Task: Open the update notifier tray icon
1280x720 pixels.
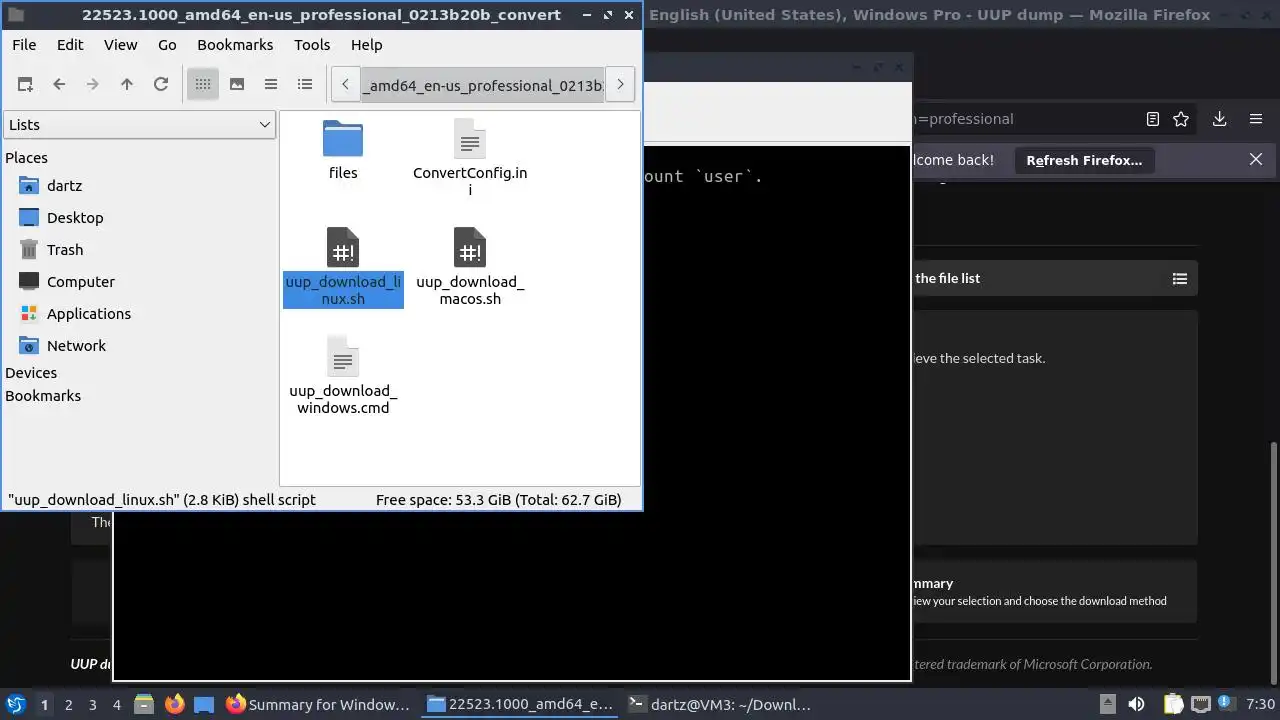Action: [1225, 704]
